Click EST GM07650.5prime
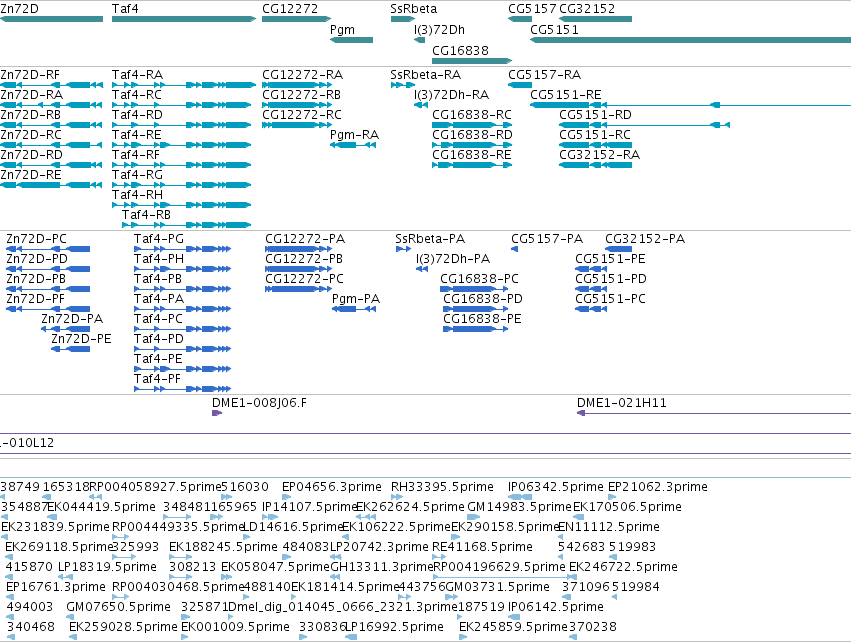The width and height of the screenshot is (851, 642). pos(118,607)
